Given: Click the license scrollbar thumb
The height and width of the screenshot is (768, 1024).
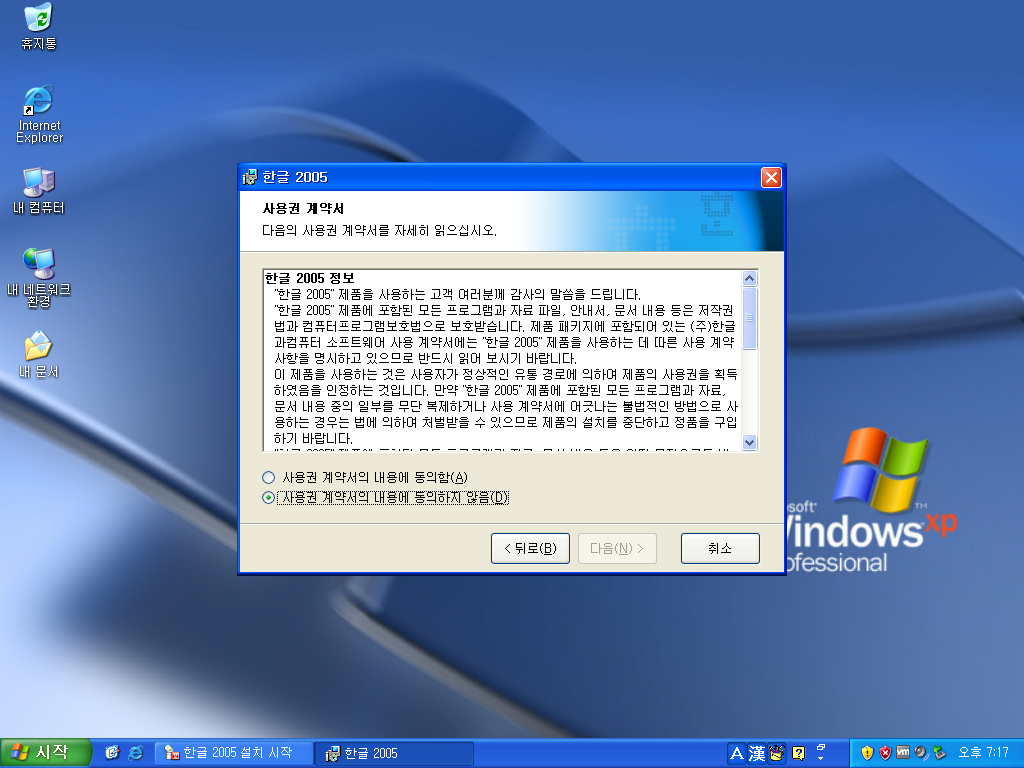Looking at the screenshot, I should pyautogui.click(x=750, y=318).
